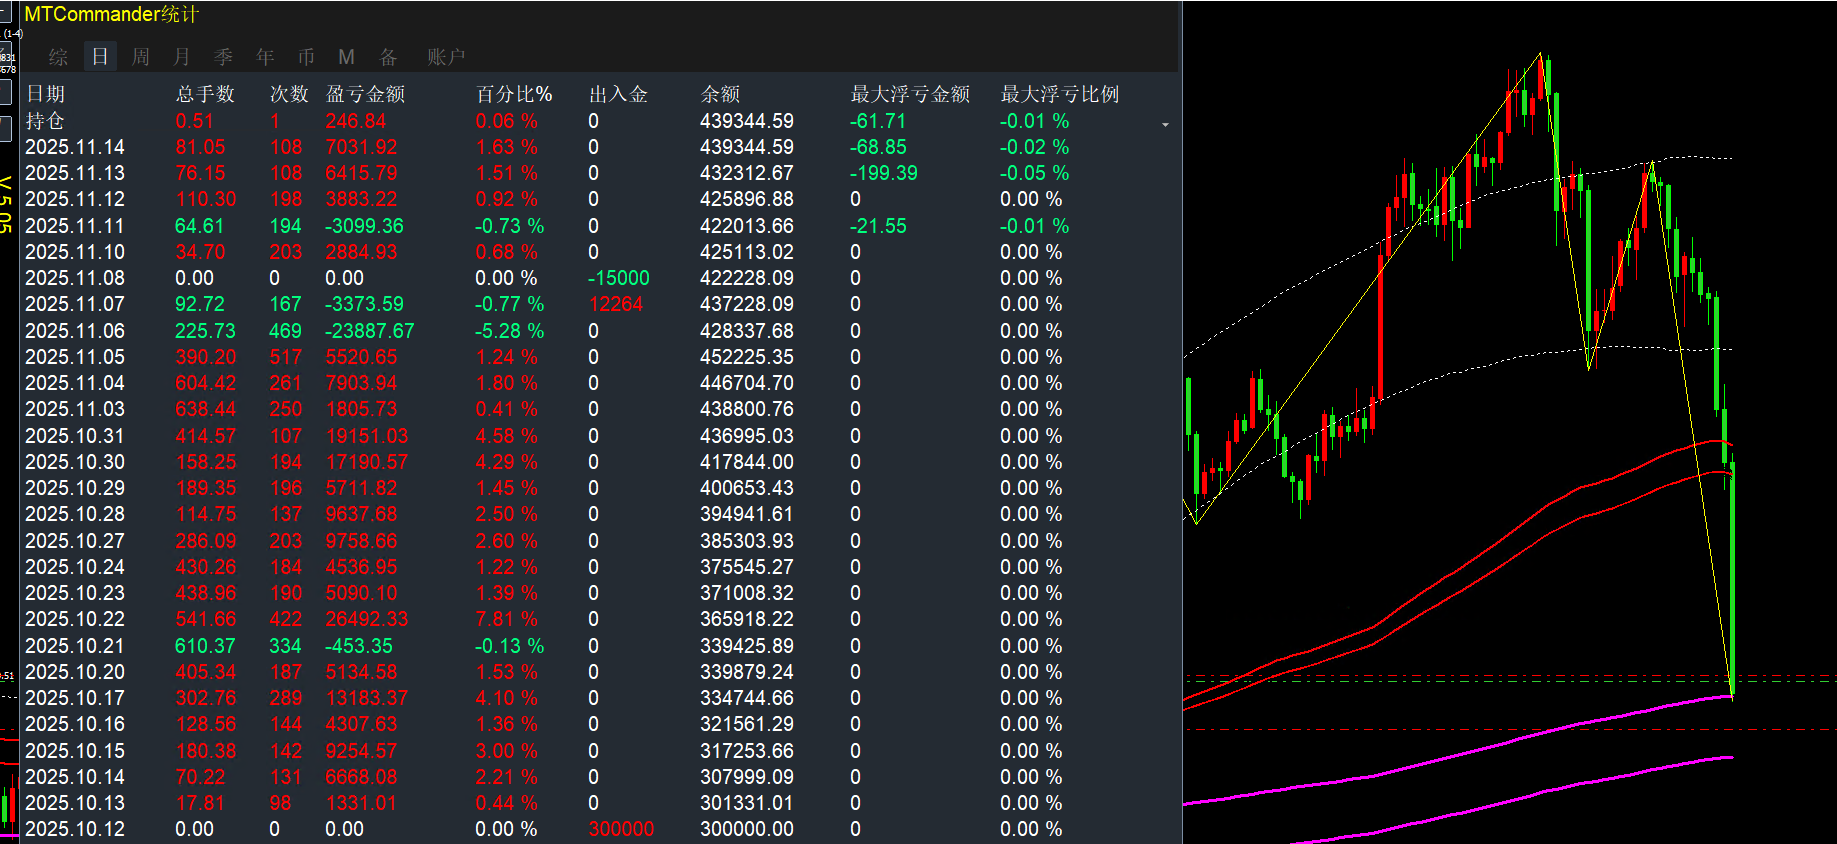
Task: Select the 年 yearly tab
Action: tap(265, 57)
